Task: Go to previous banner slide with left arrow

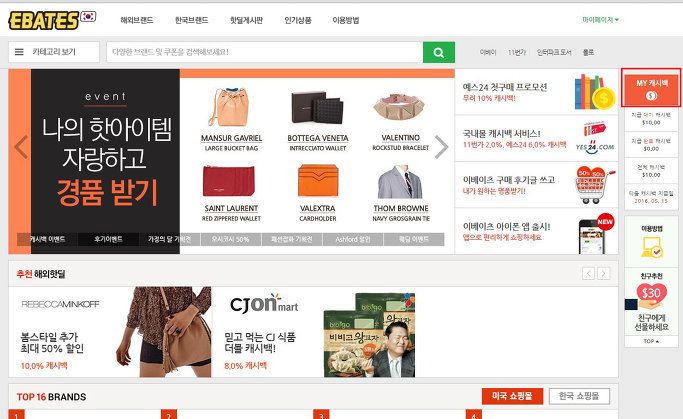Action: 21,147
